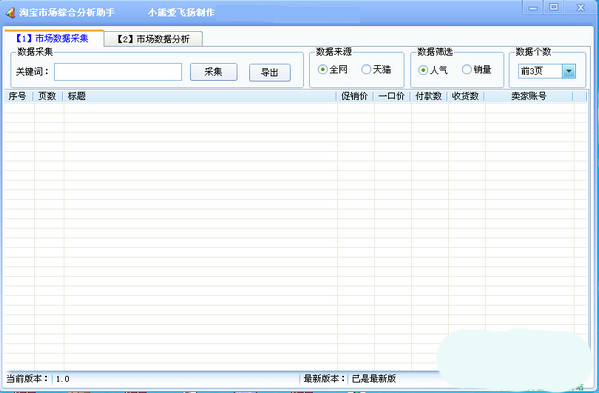Screen dimensions: 599x393
Task: Click the 关键词 label
Action: (x=32, y=71)
